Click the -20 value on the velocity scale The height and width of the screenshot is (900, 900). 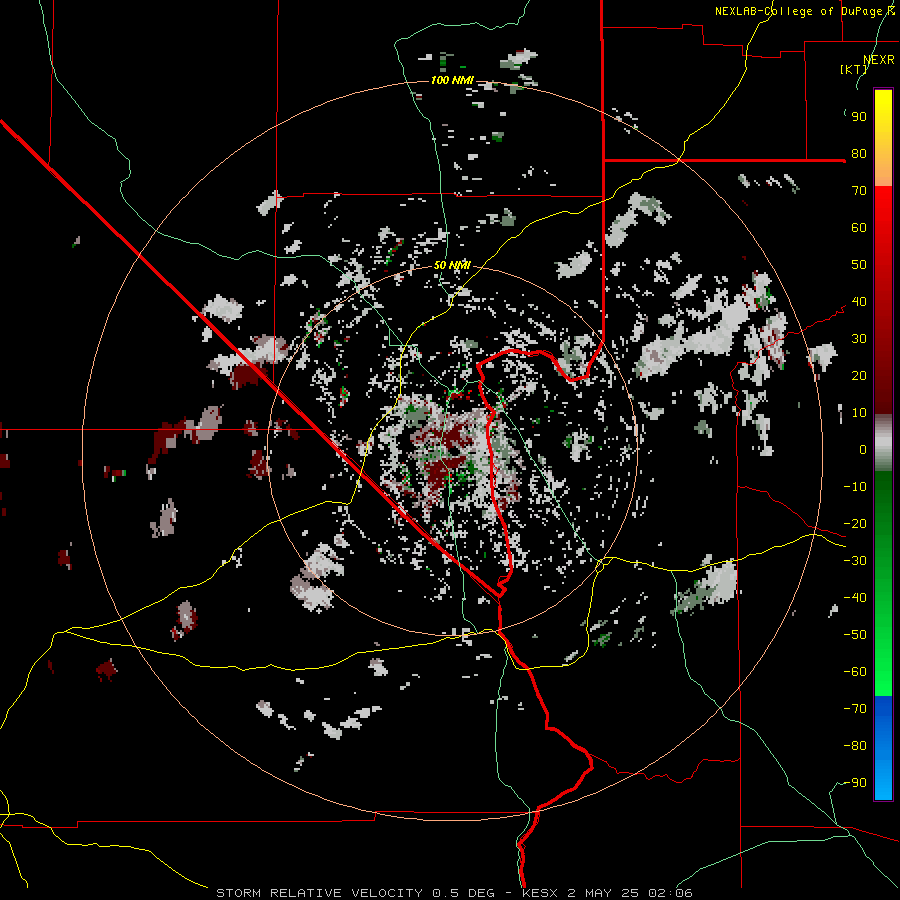click(x=855, y=524)
